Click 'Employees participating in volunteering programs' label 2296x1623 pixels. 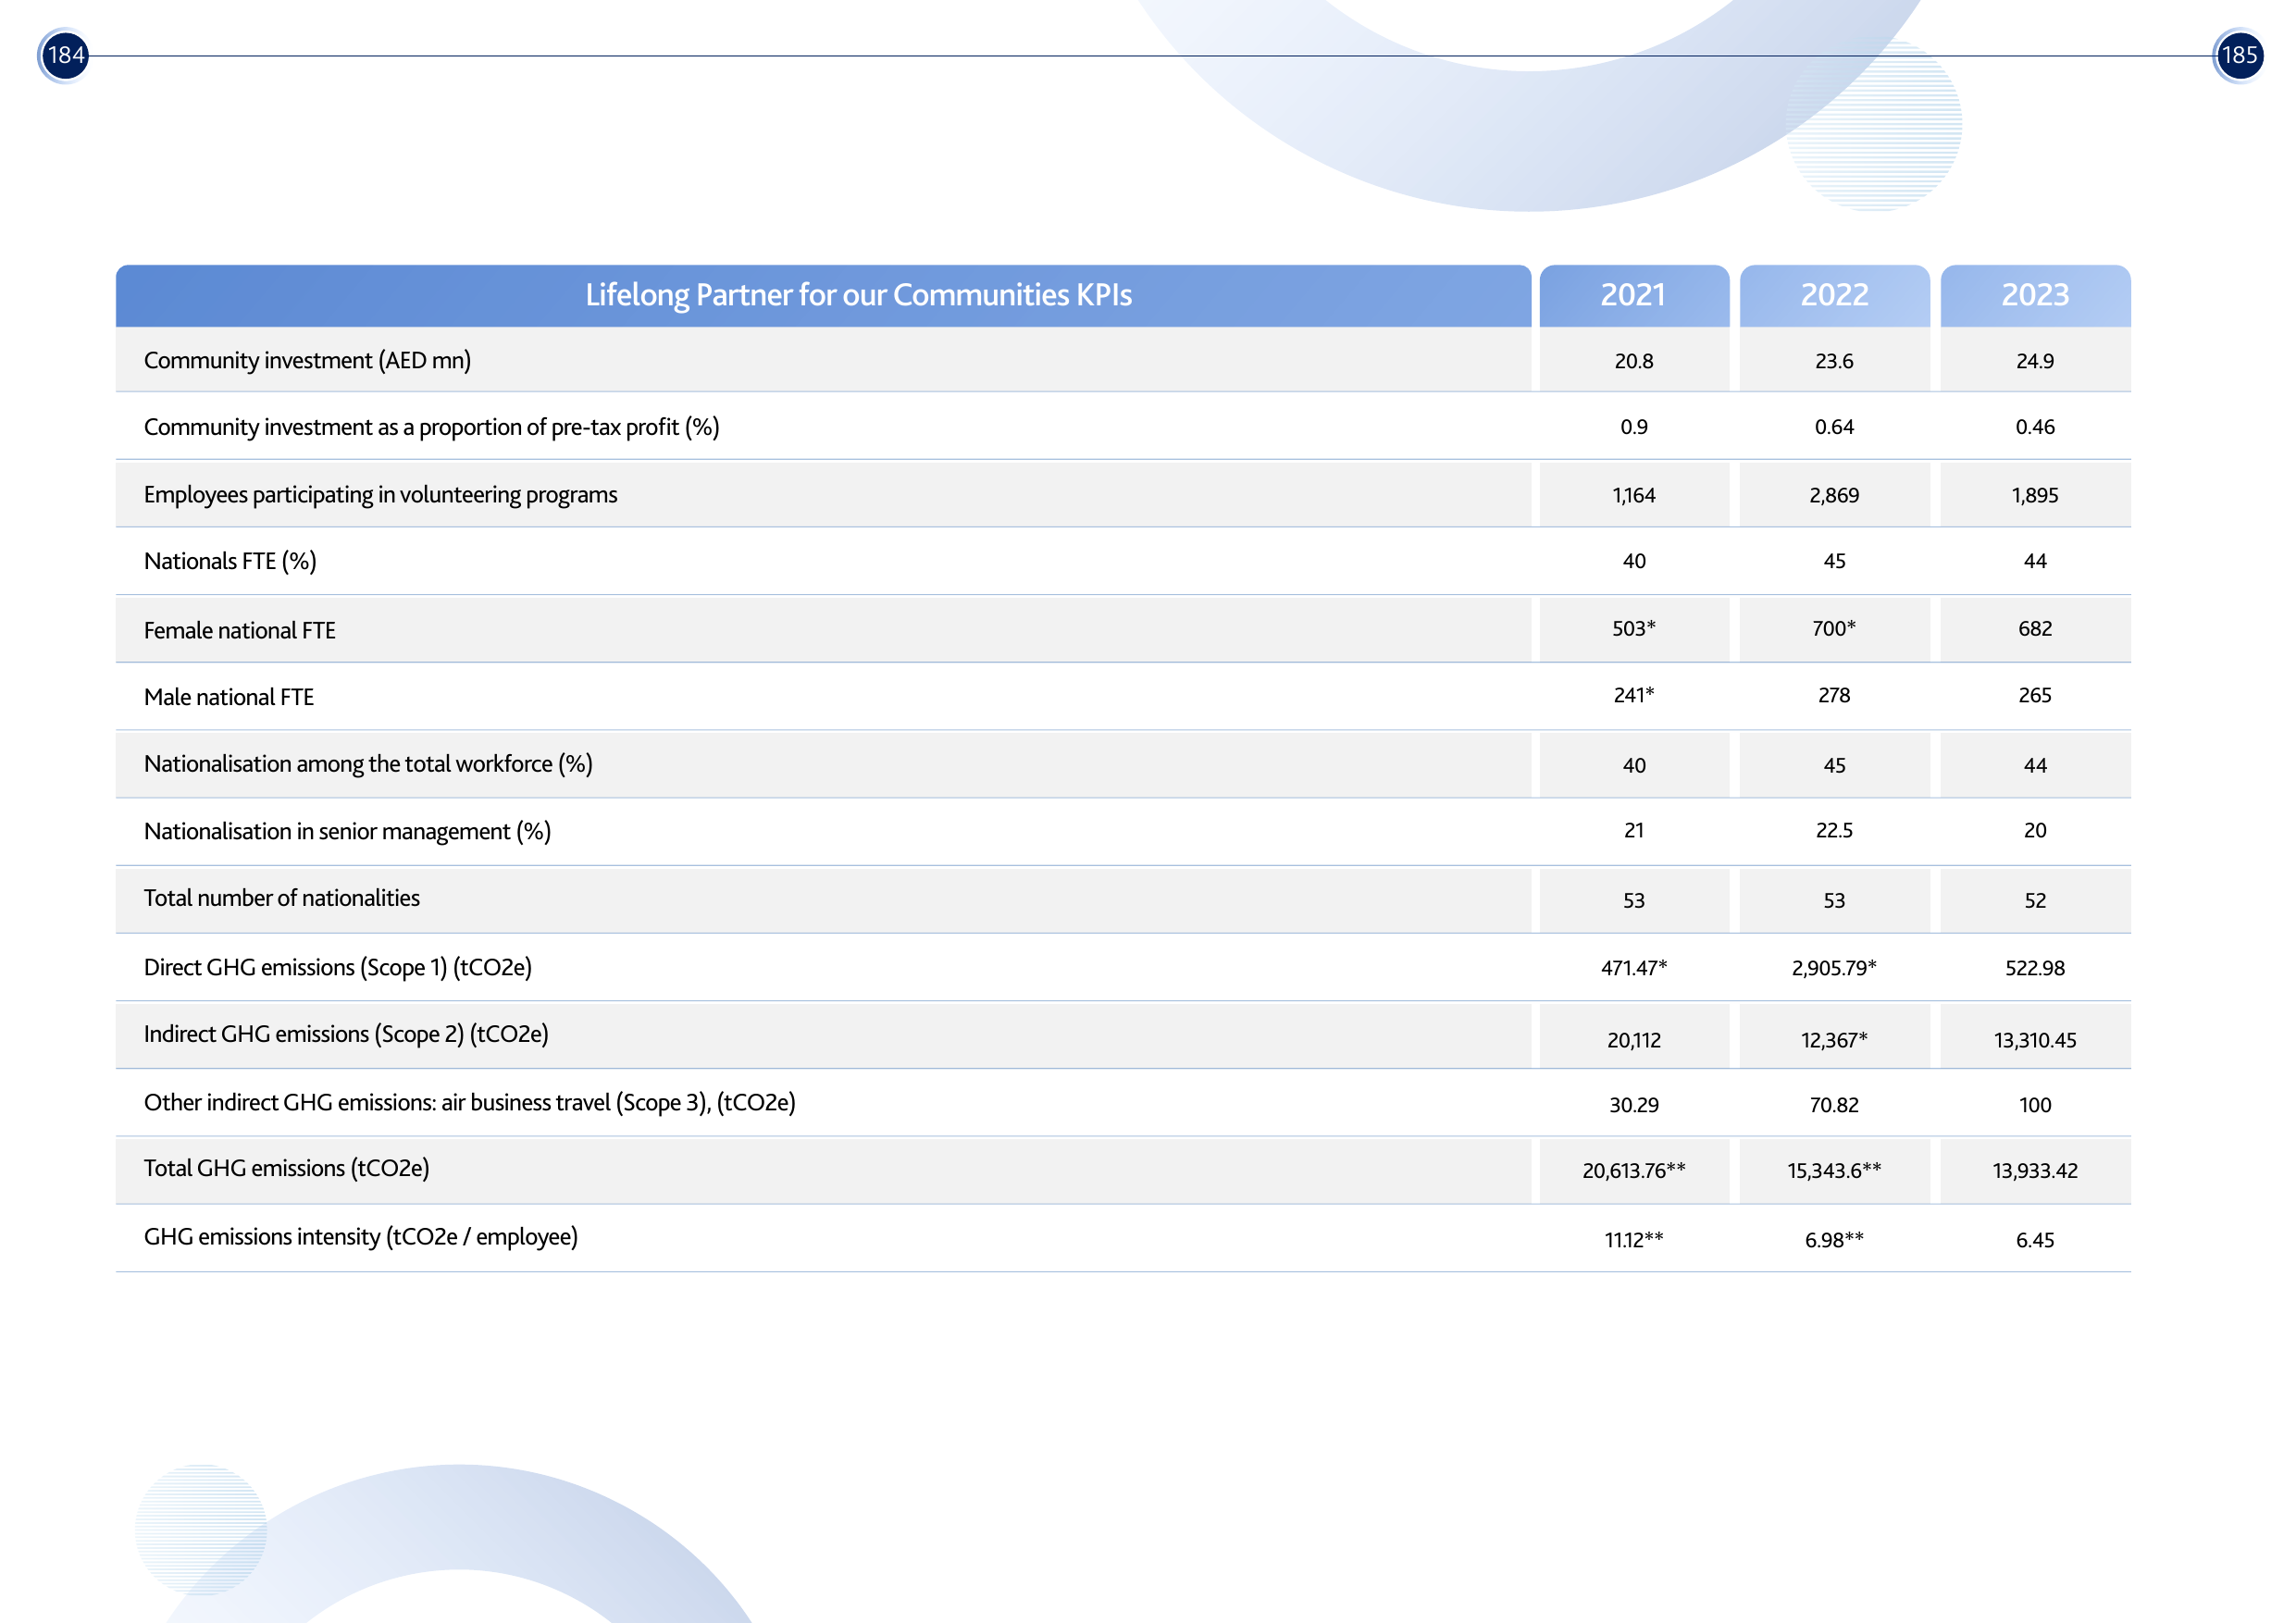tap(380, 495)
